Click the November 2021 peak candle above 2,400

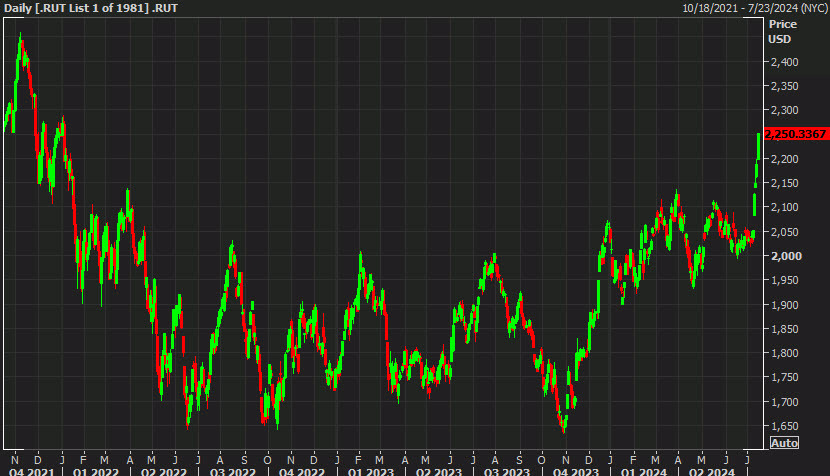[x=20, y=47]
